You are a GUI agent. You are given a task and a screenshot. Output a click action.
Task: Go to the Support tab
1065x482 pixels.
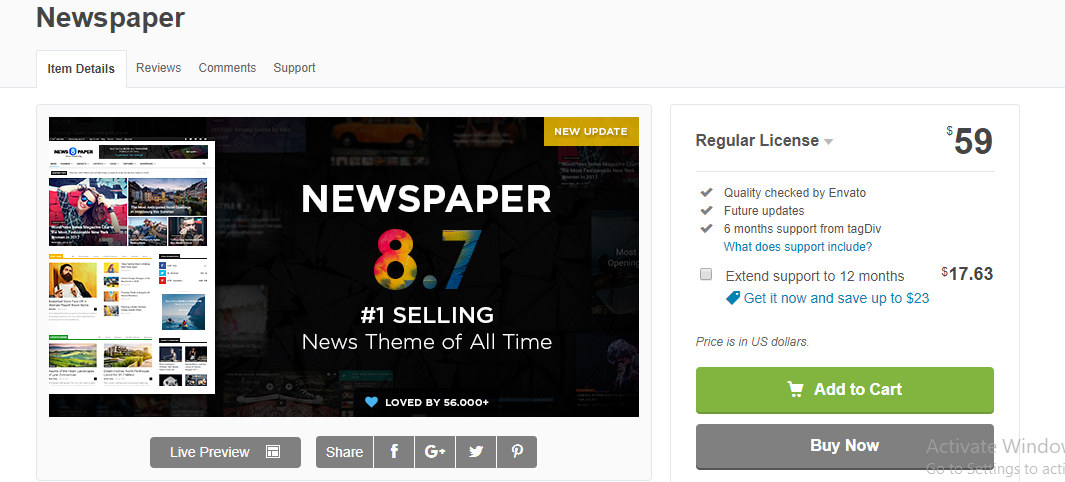pyautogui.click(x=294, y=68)
